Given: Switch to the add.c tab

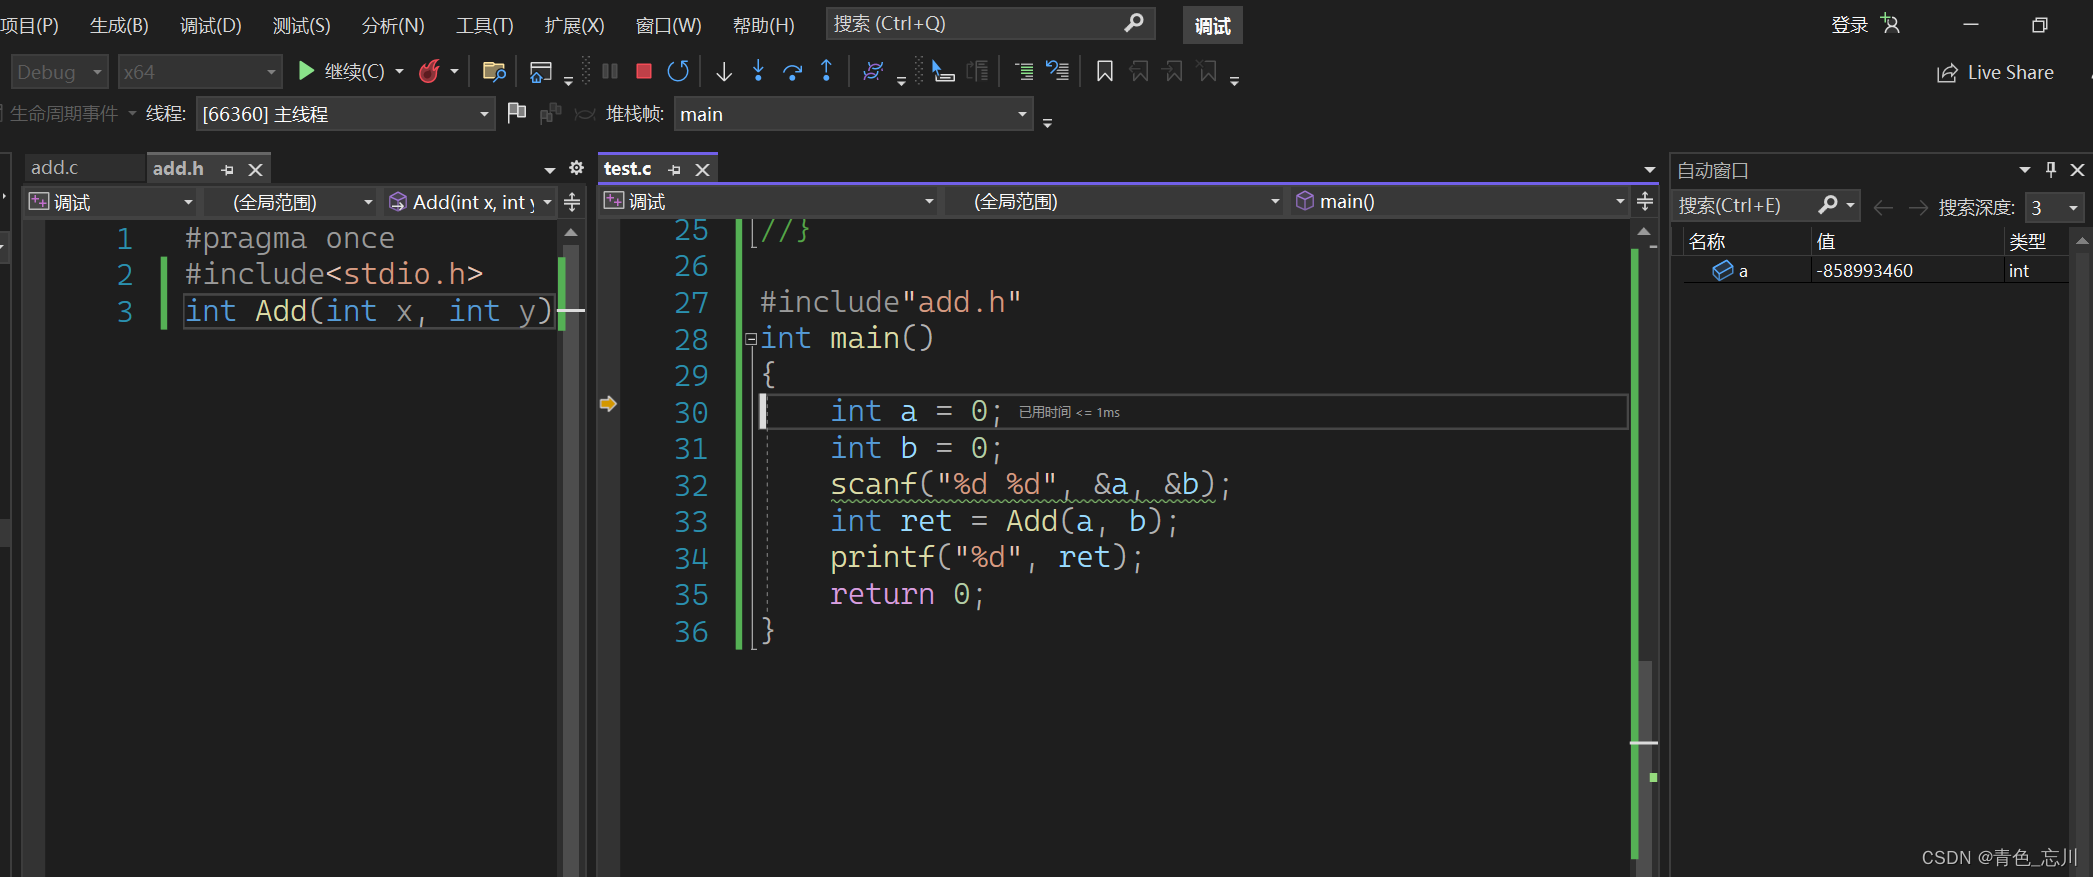Looking at the screenshot, I should pos(55,168).
